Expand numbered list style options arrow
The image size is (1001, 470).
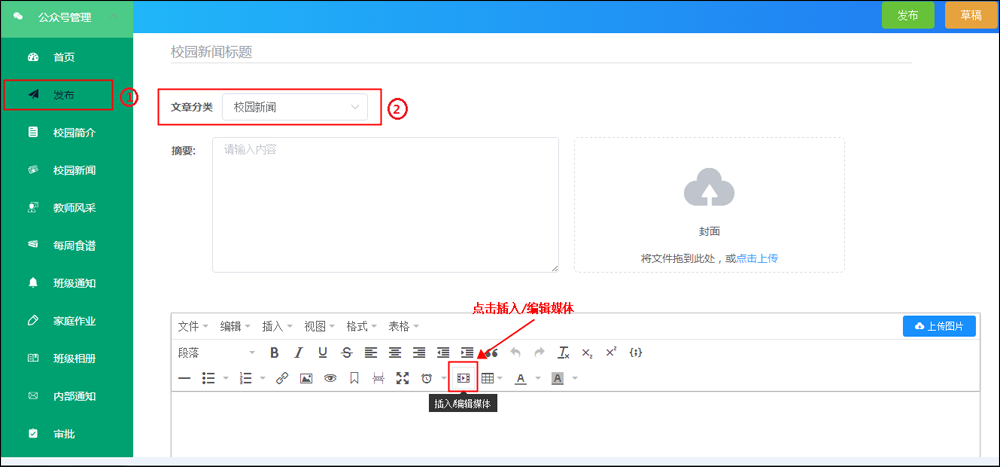pyautogui.click(x=263, y=379)
